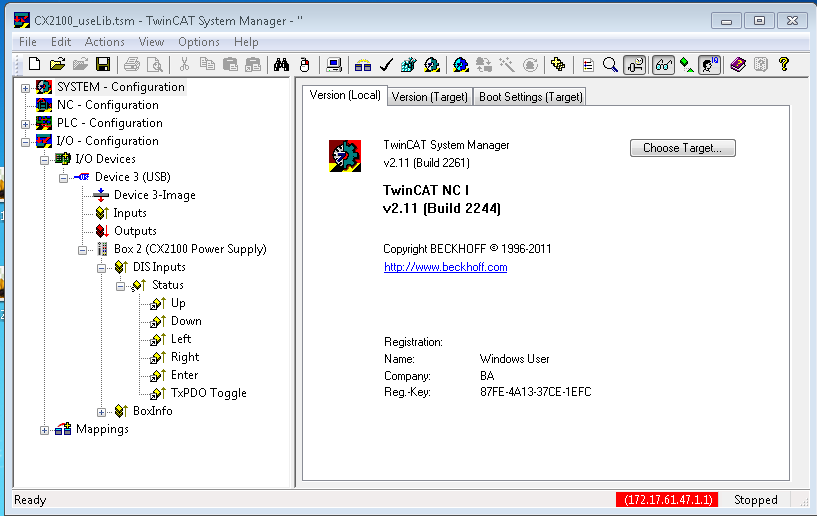Click the binoculars Find icon
Image resolution: width=817 pixels, height=516 pixels.
pyautogui.click(x=281, y=65)
